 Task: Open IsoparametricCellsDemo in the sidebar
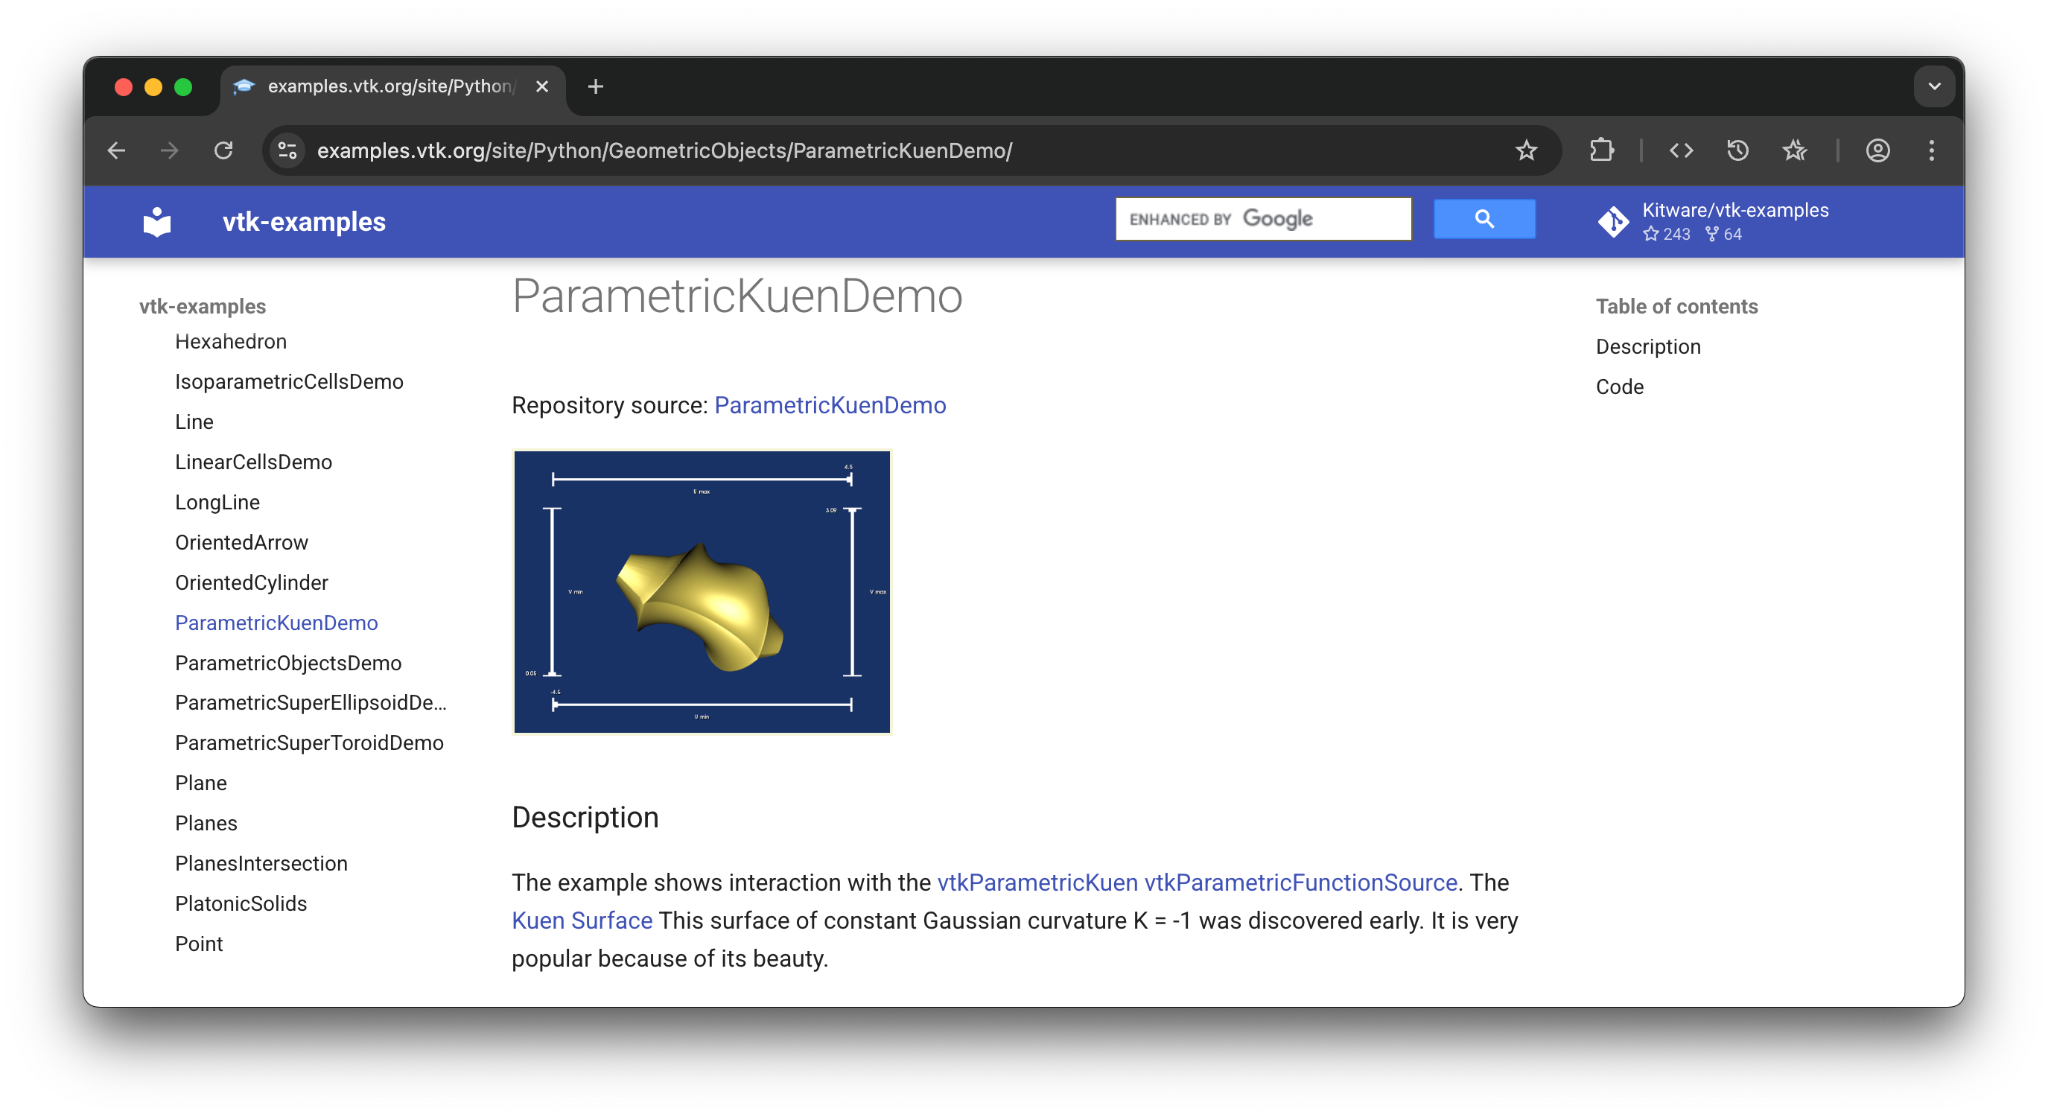tap(289, 382)
